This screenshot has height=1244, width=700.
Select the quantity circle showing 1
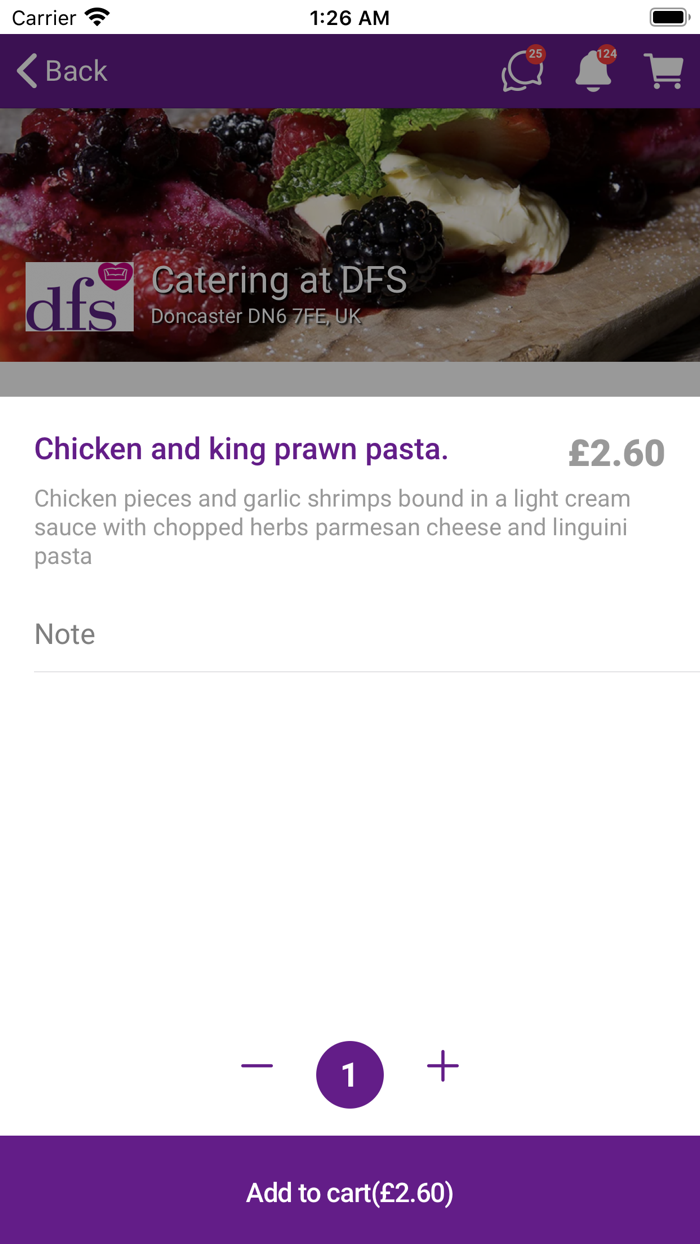coord(350,1074)
